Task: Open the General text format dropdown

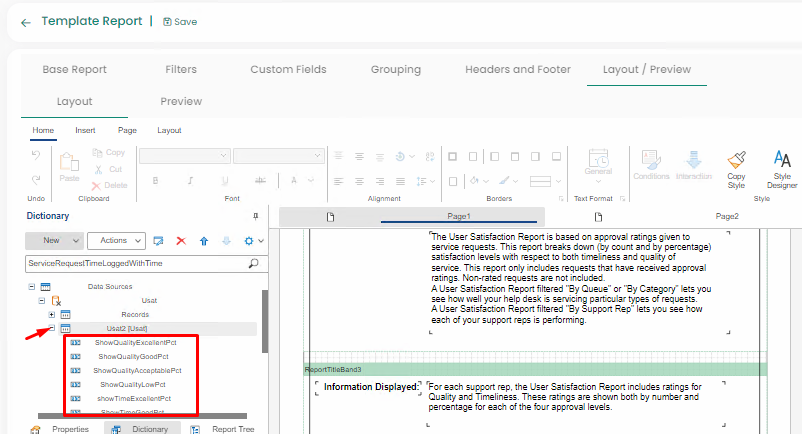Action: click(598, 167)
